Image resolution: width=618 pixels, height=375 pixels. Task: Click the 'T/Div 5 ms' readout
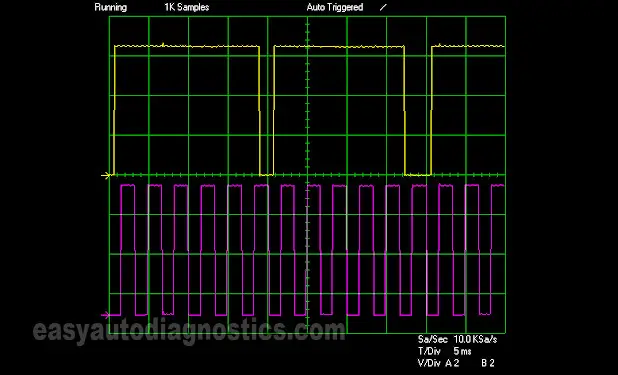pyautogui.click(x=445, y=351)
